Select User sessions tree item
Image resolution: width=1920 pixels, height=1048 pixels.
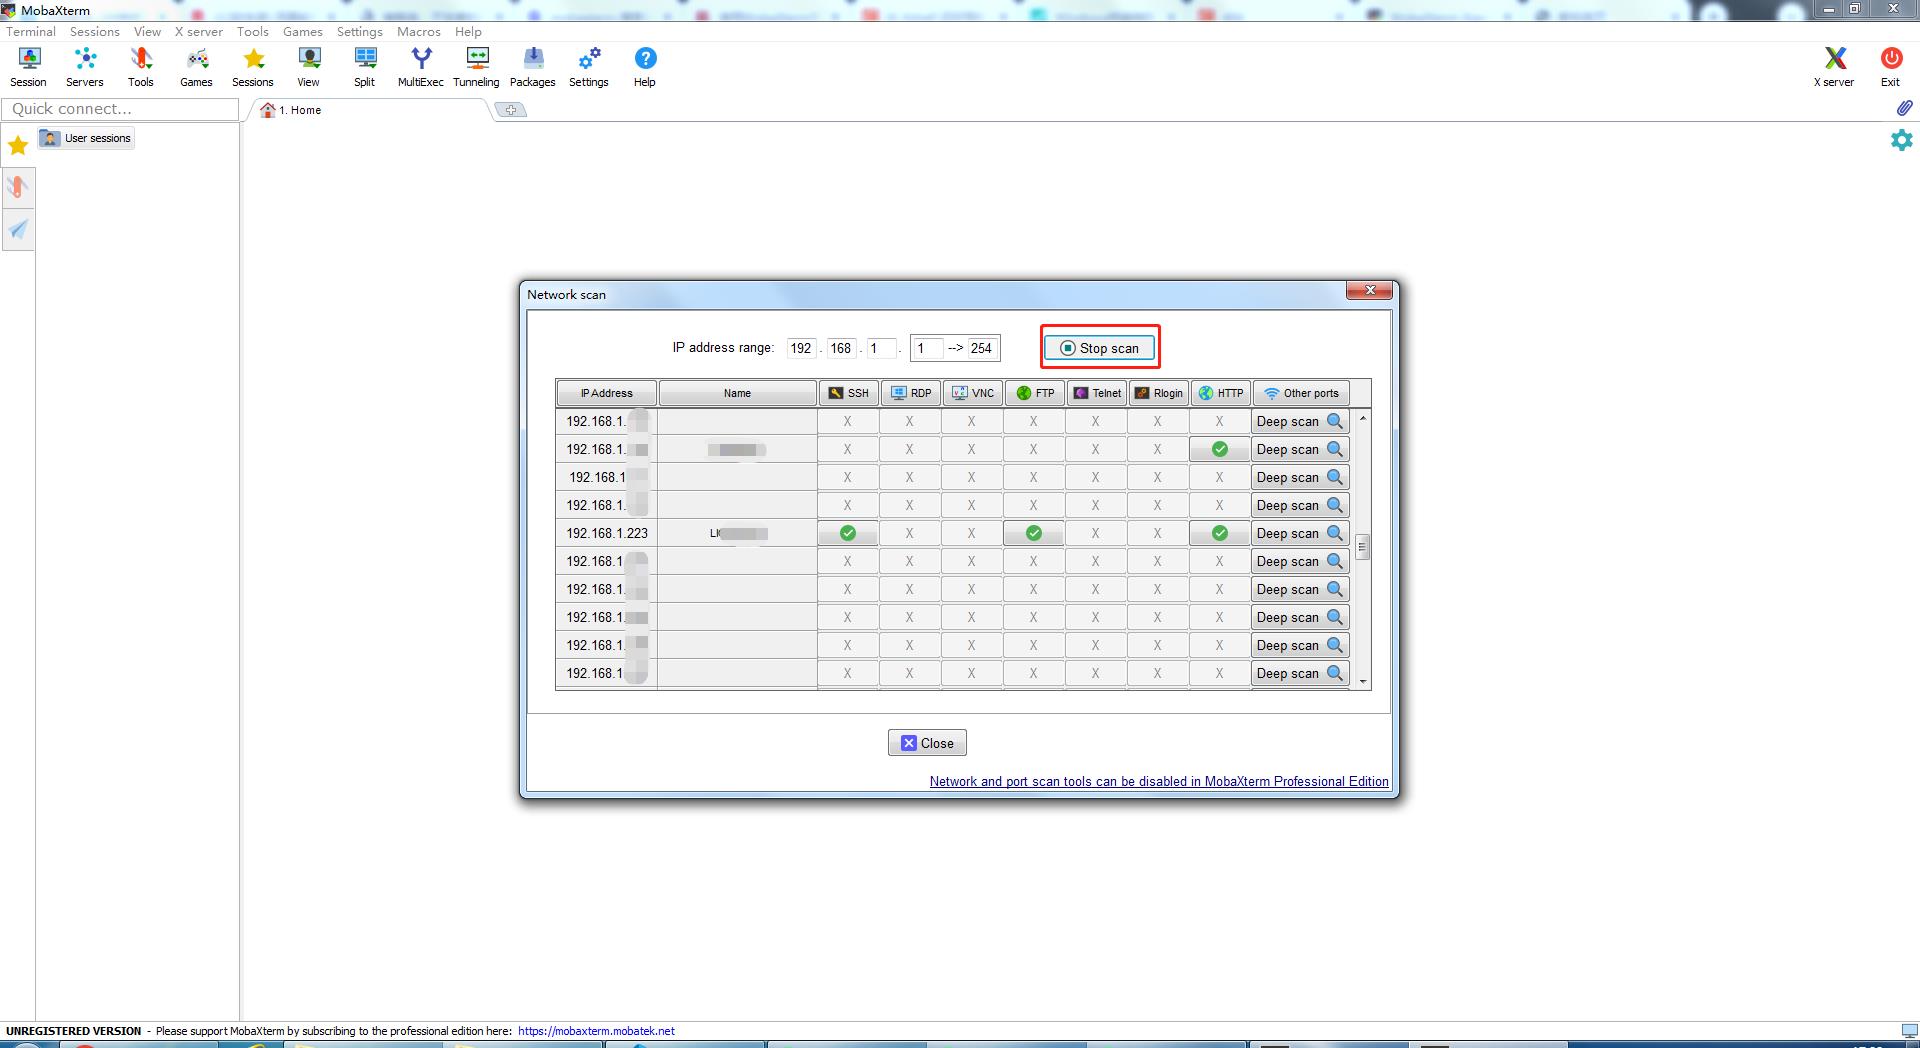[x=86, y=138]
